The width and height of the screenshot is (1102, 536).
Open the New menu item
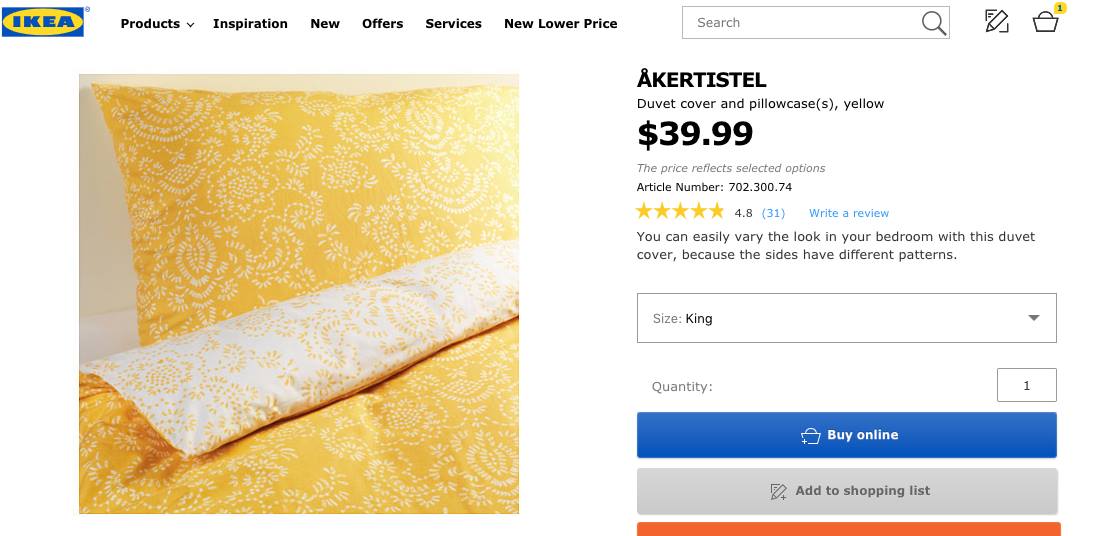(x=325, y=23)
